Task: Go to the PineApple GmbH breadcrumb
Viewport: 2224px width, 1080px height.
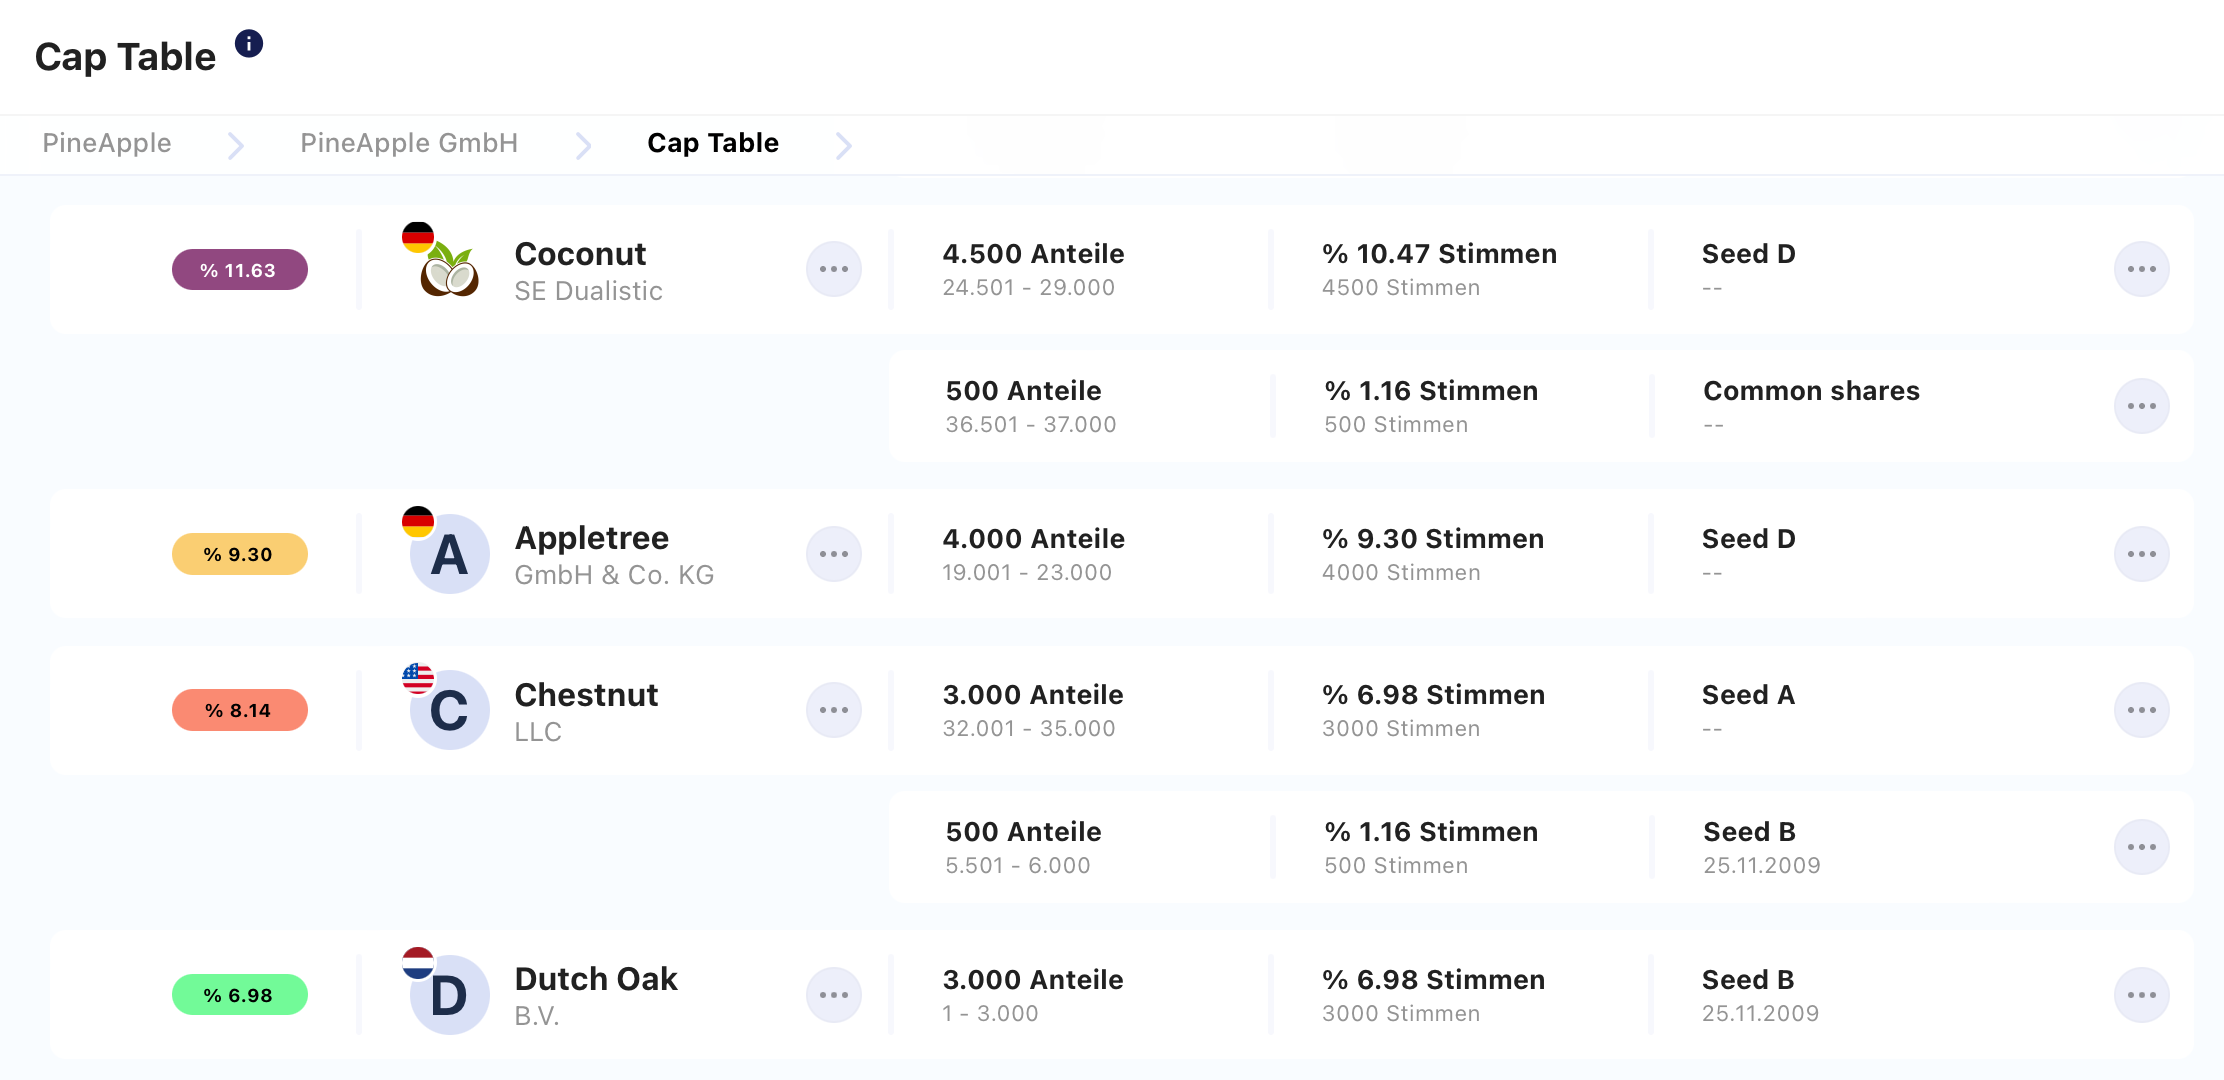Action: [x=409, y=143]
